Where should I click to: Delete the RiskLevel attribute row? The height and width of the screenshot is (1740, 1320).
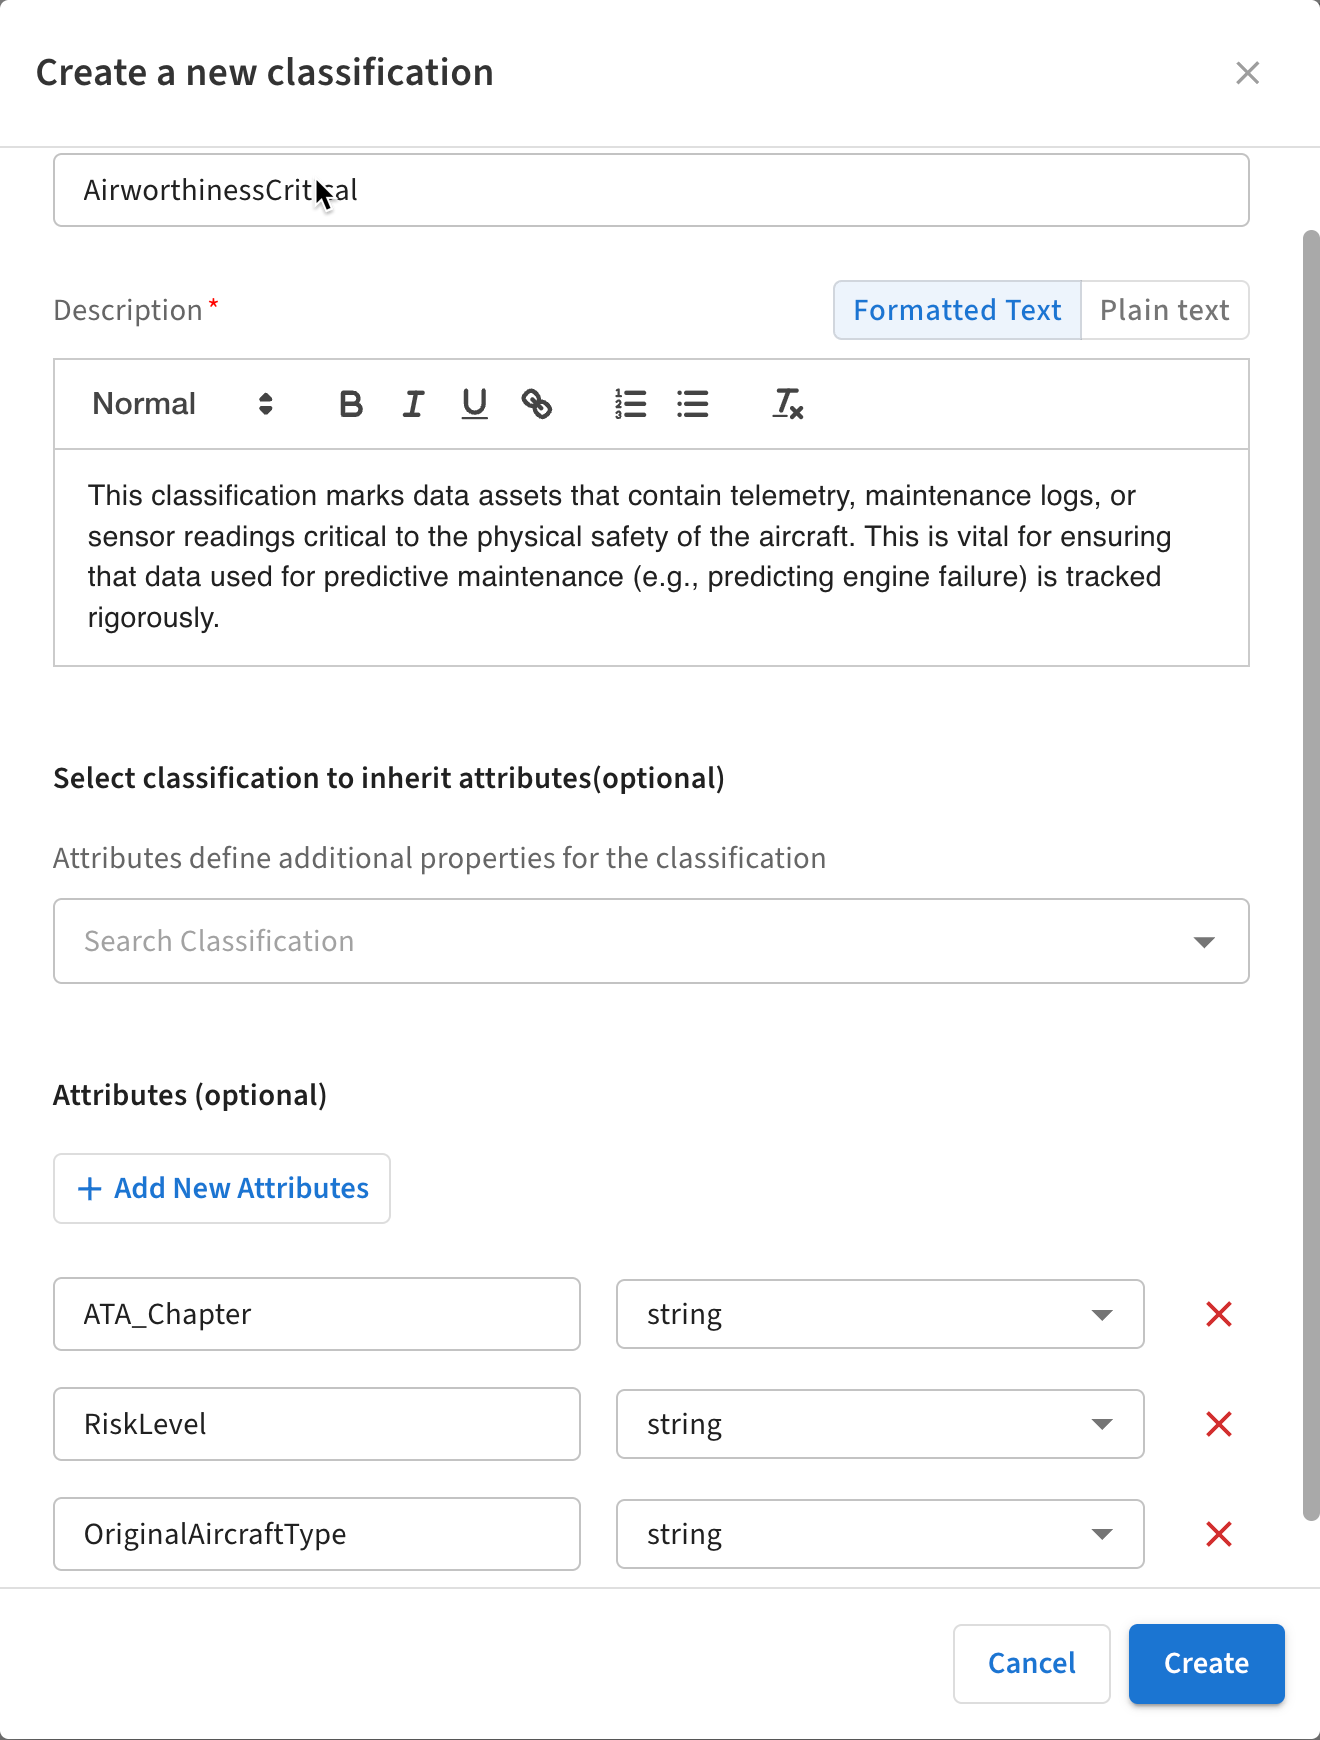(1218, 1424)
